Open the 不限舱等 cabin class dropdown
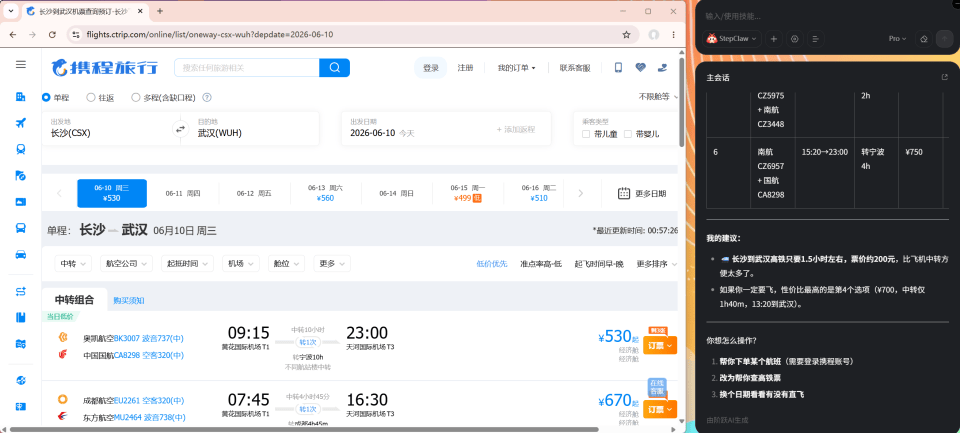 point(659,97)
